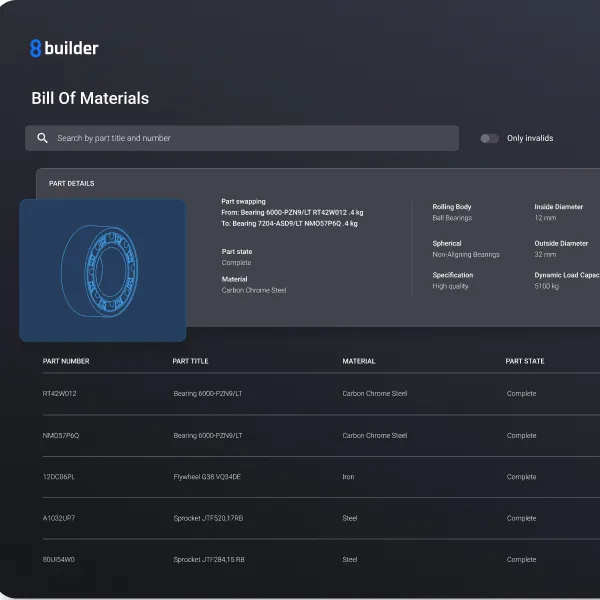Click the PART DETAILS panel header
The image size is (600, 600).
click(x=72, y=184)
